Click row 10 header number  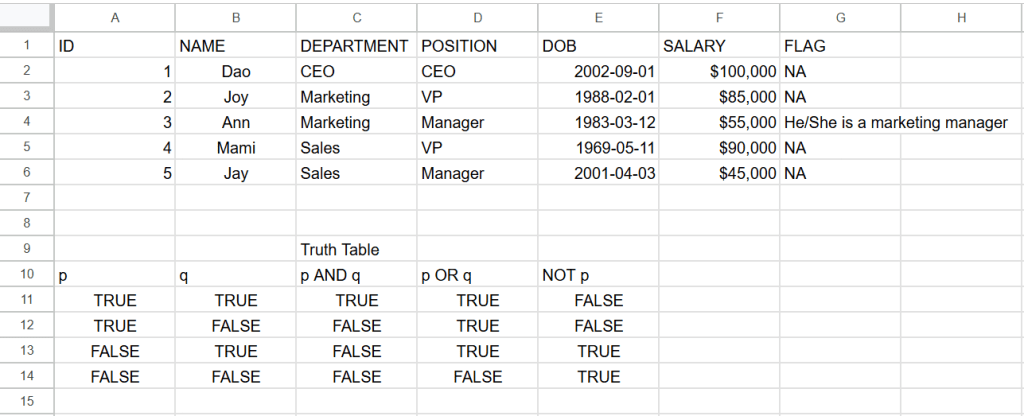[x=26, y=275]
